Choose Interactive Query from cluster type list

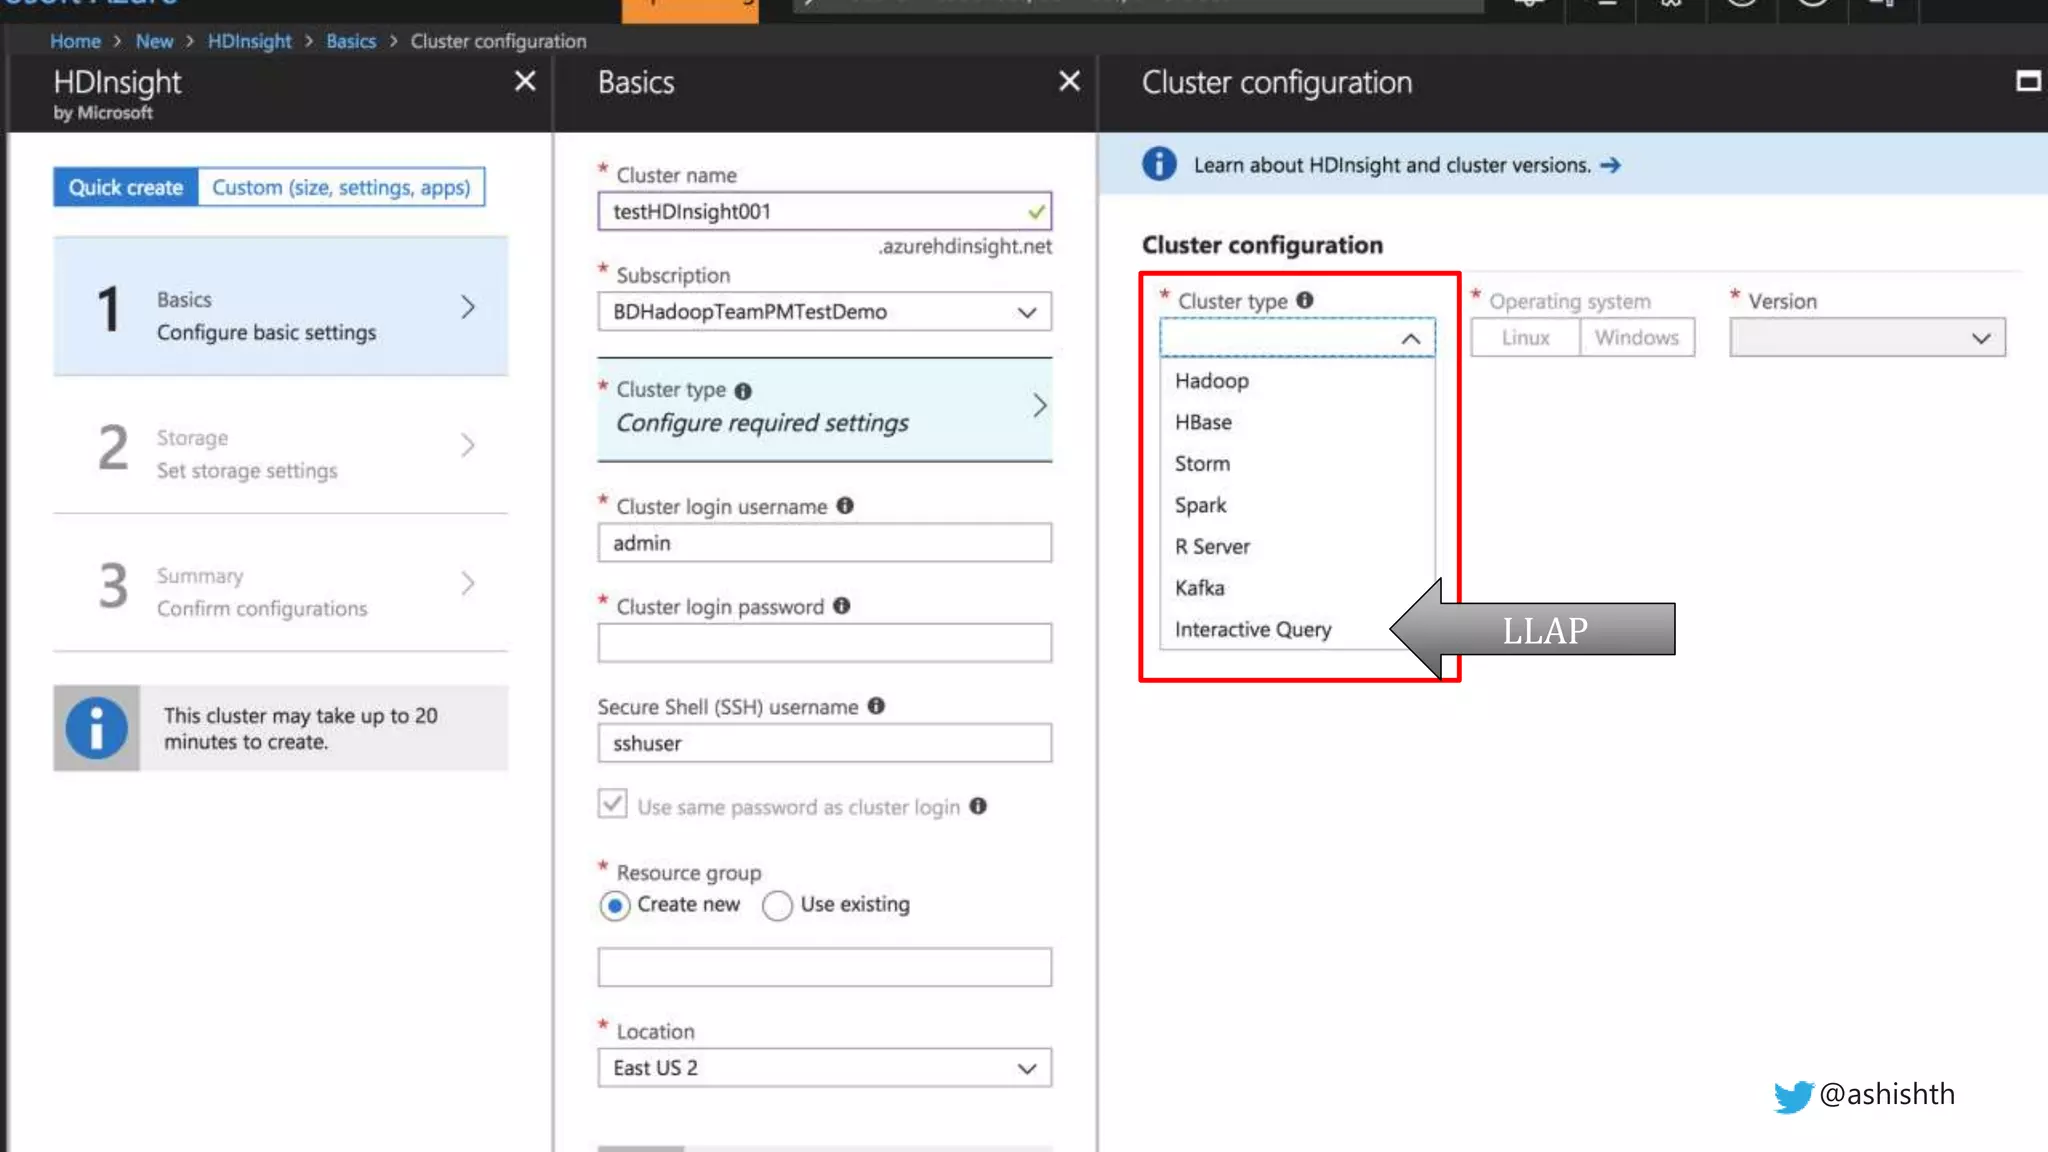pos(1252,629)
